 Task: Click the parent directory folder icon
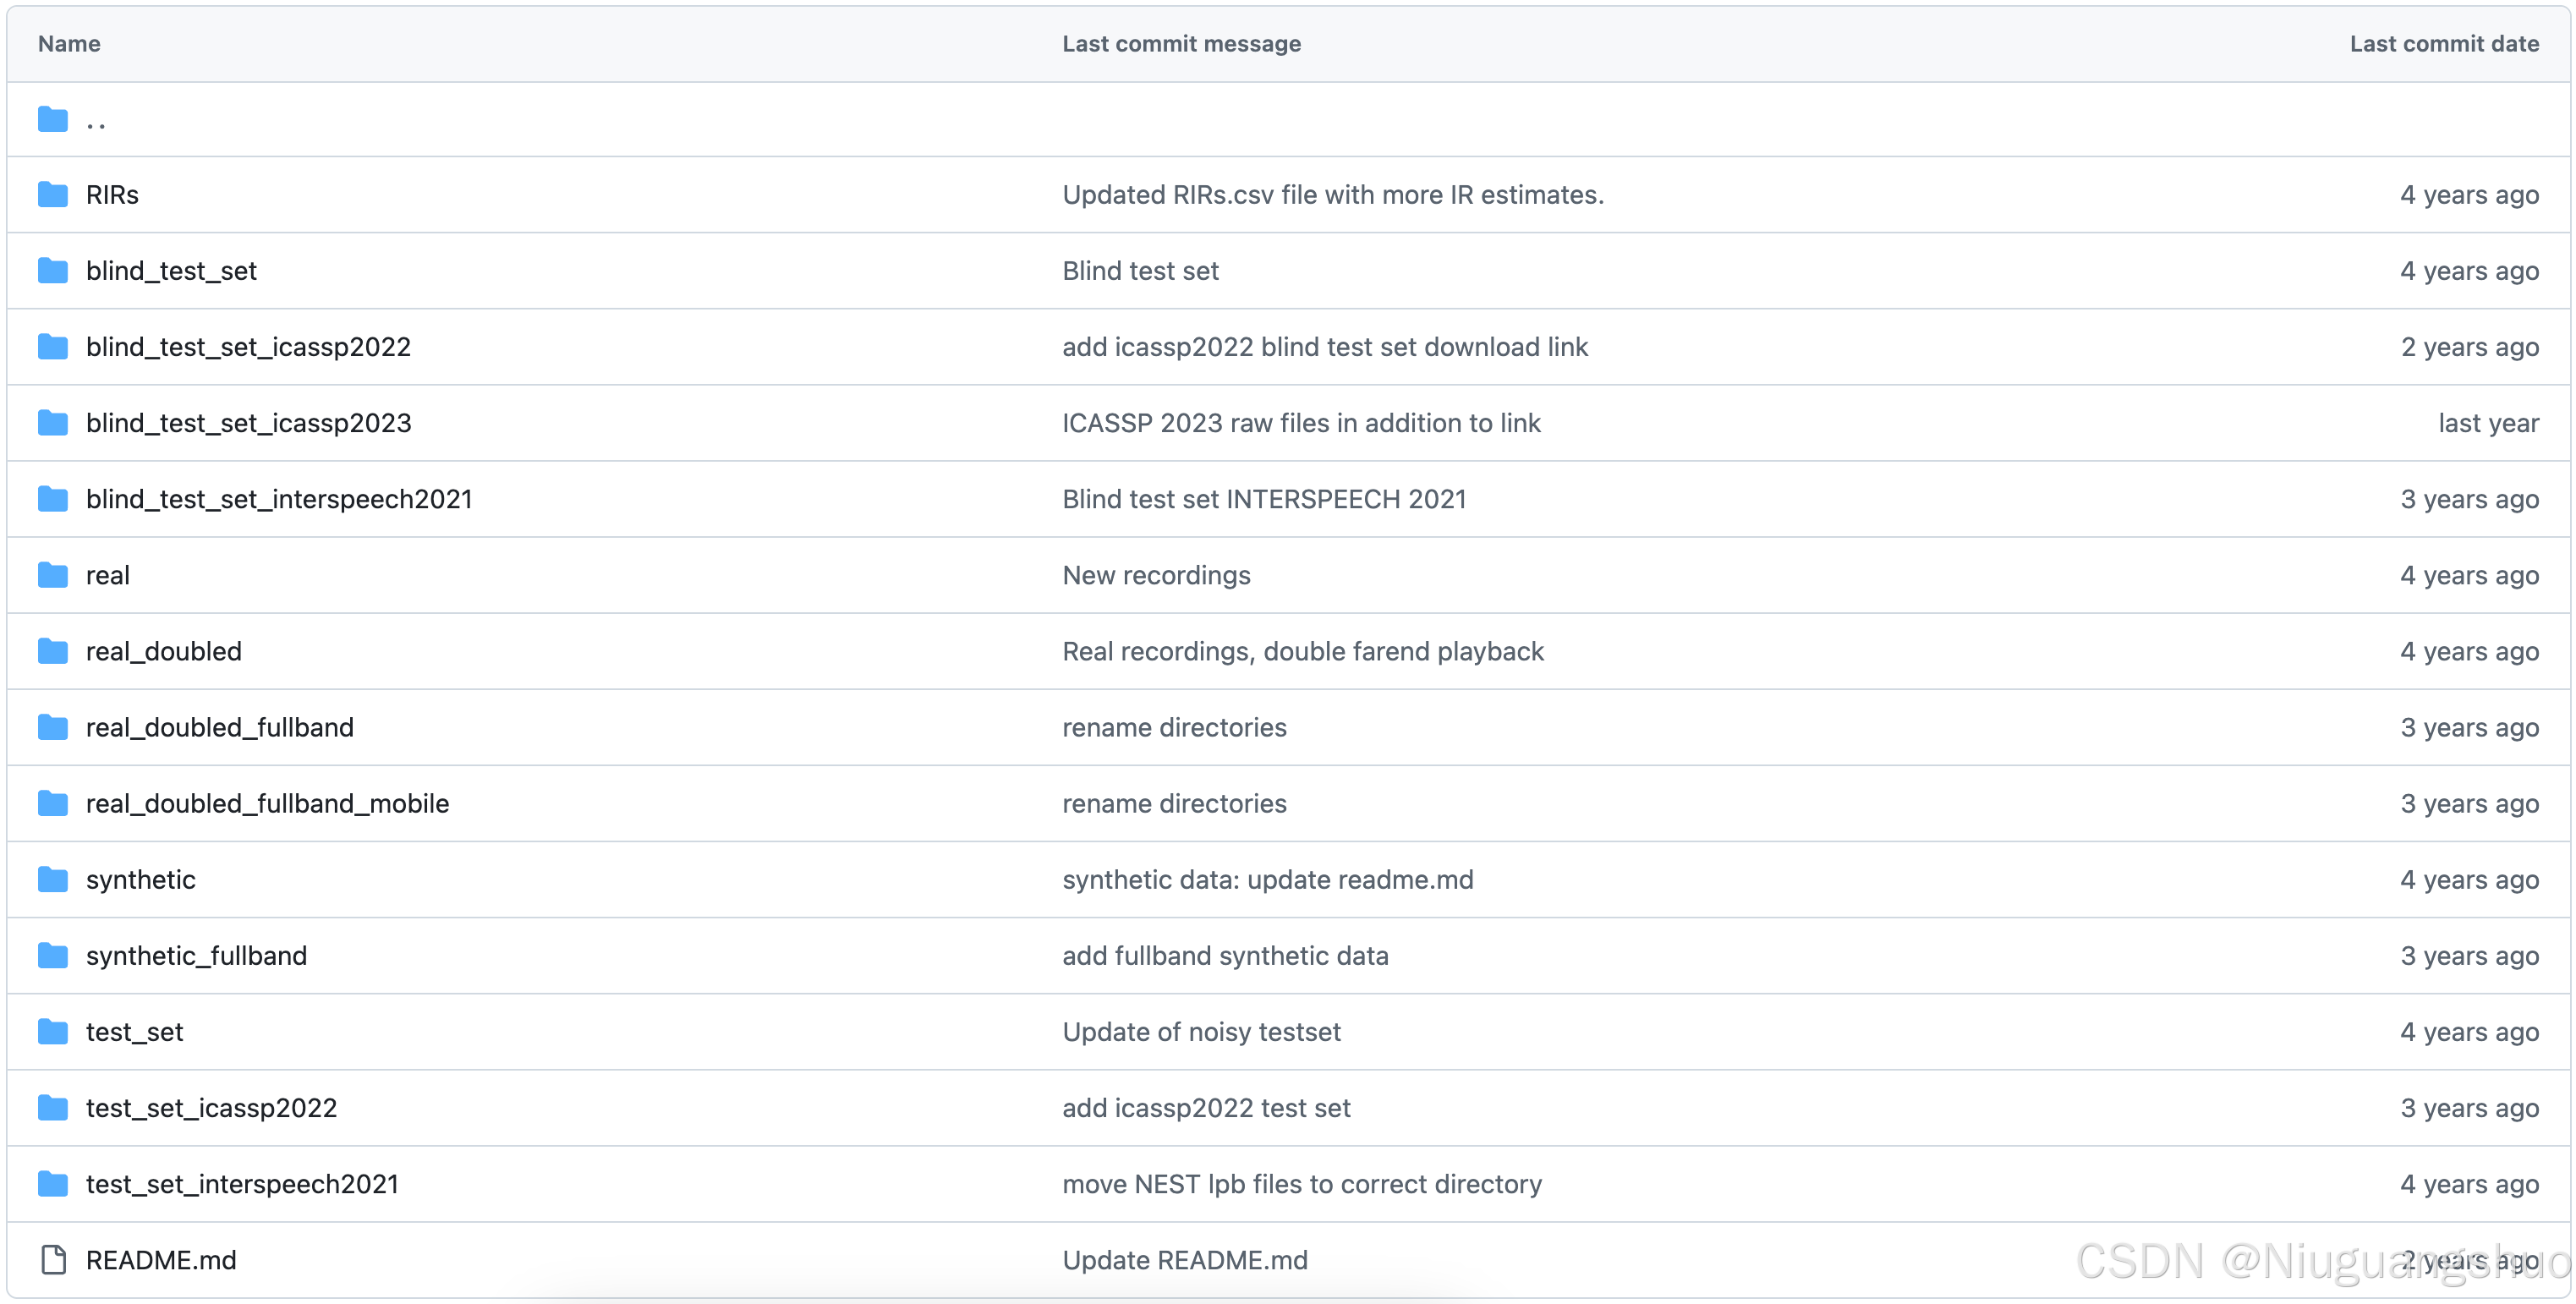click(53, 120)
